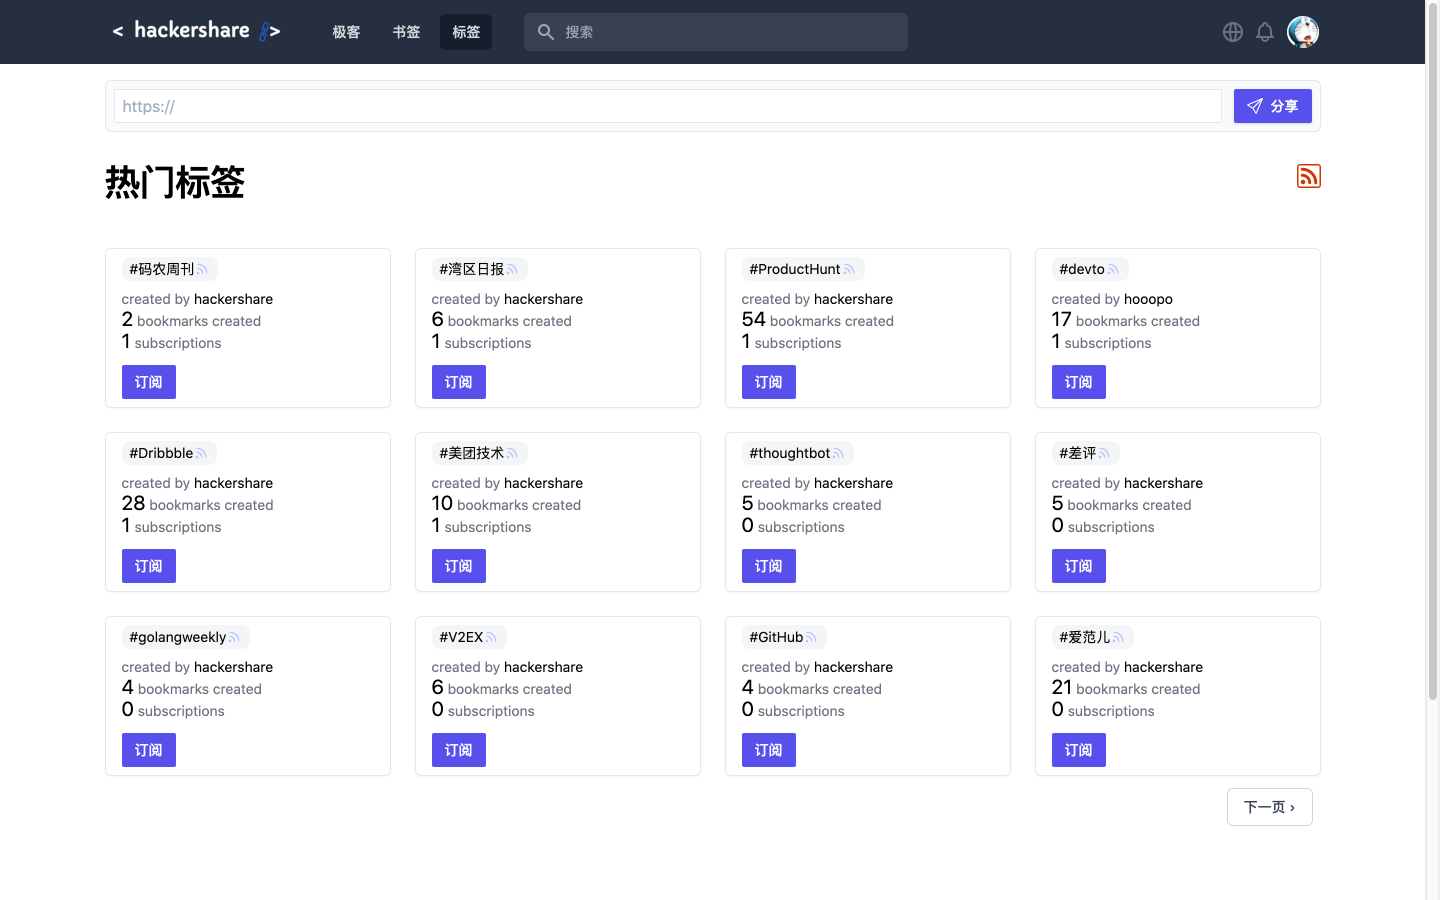Click the RSS icon beside #Dribbble
This screenshot has height=900, width=1440.
click(201, 454)
